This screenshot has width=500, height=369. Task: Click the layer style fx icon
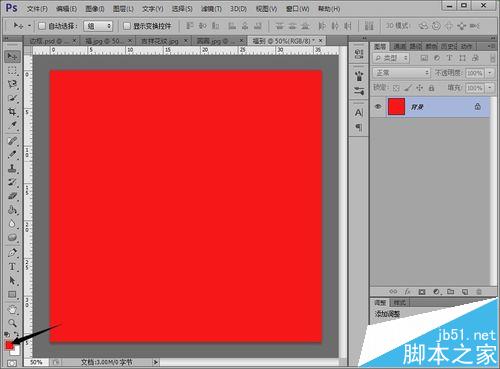pos(408,292)
